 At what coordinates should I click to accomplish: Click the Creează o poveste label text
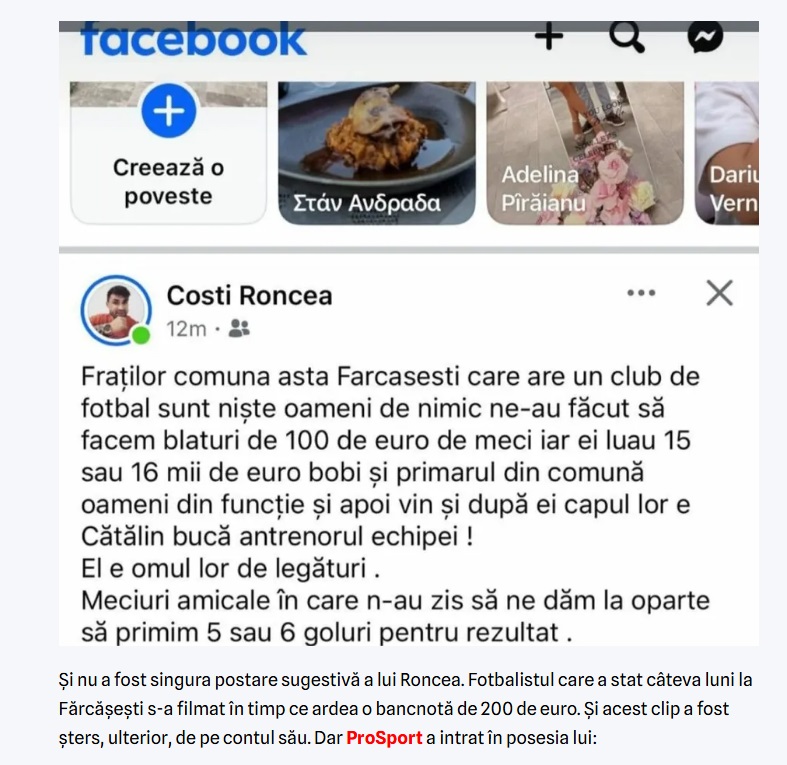click(x=169, y=181)
